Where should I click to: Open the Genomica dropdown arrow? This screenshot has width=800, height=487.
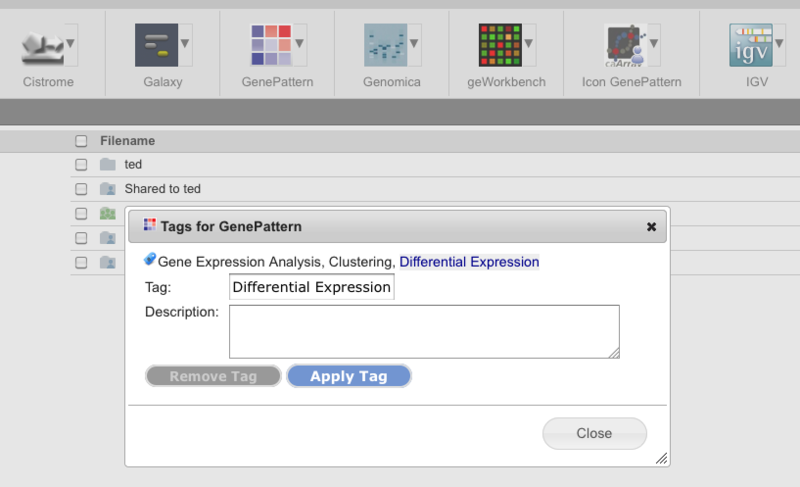414,43
